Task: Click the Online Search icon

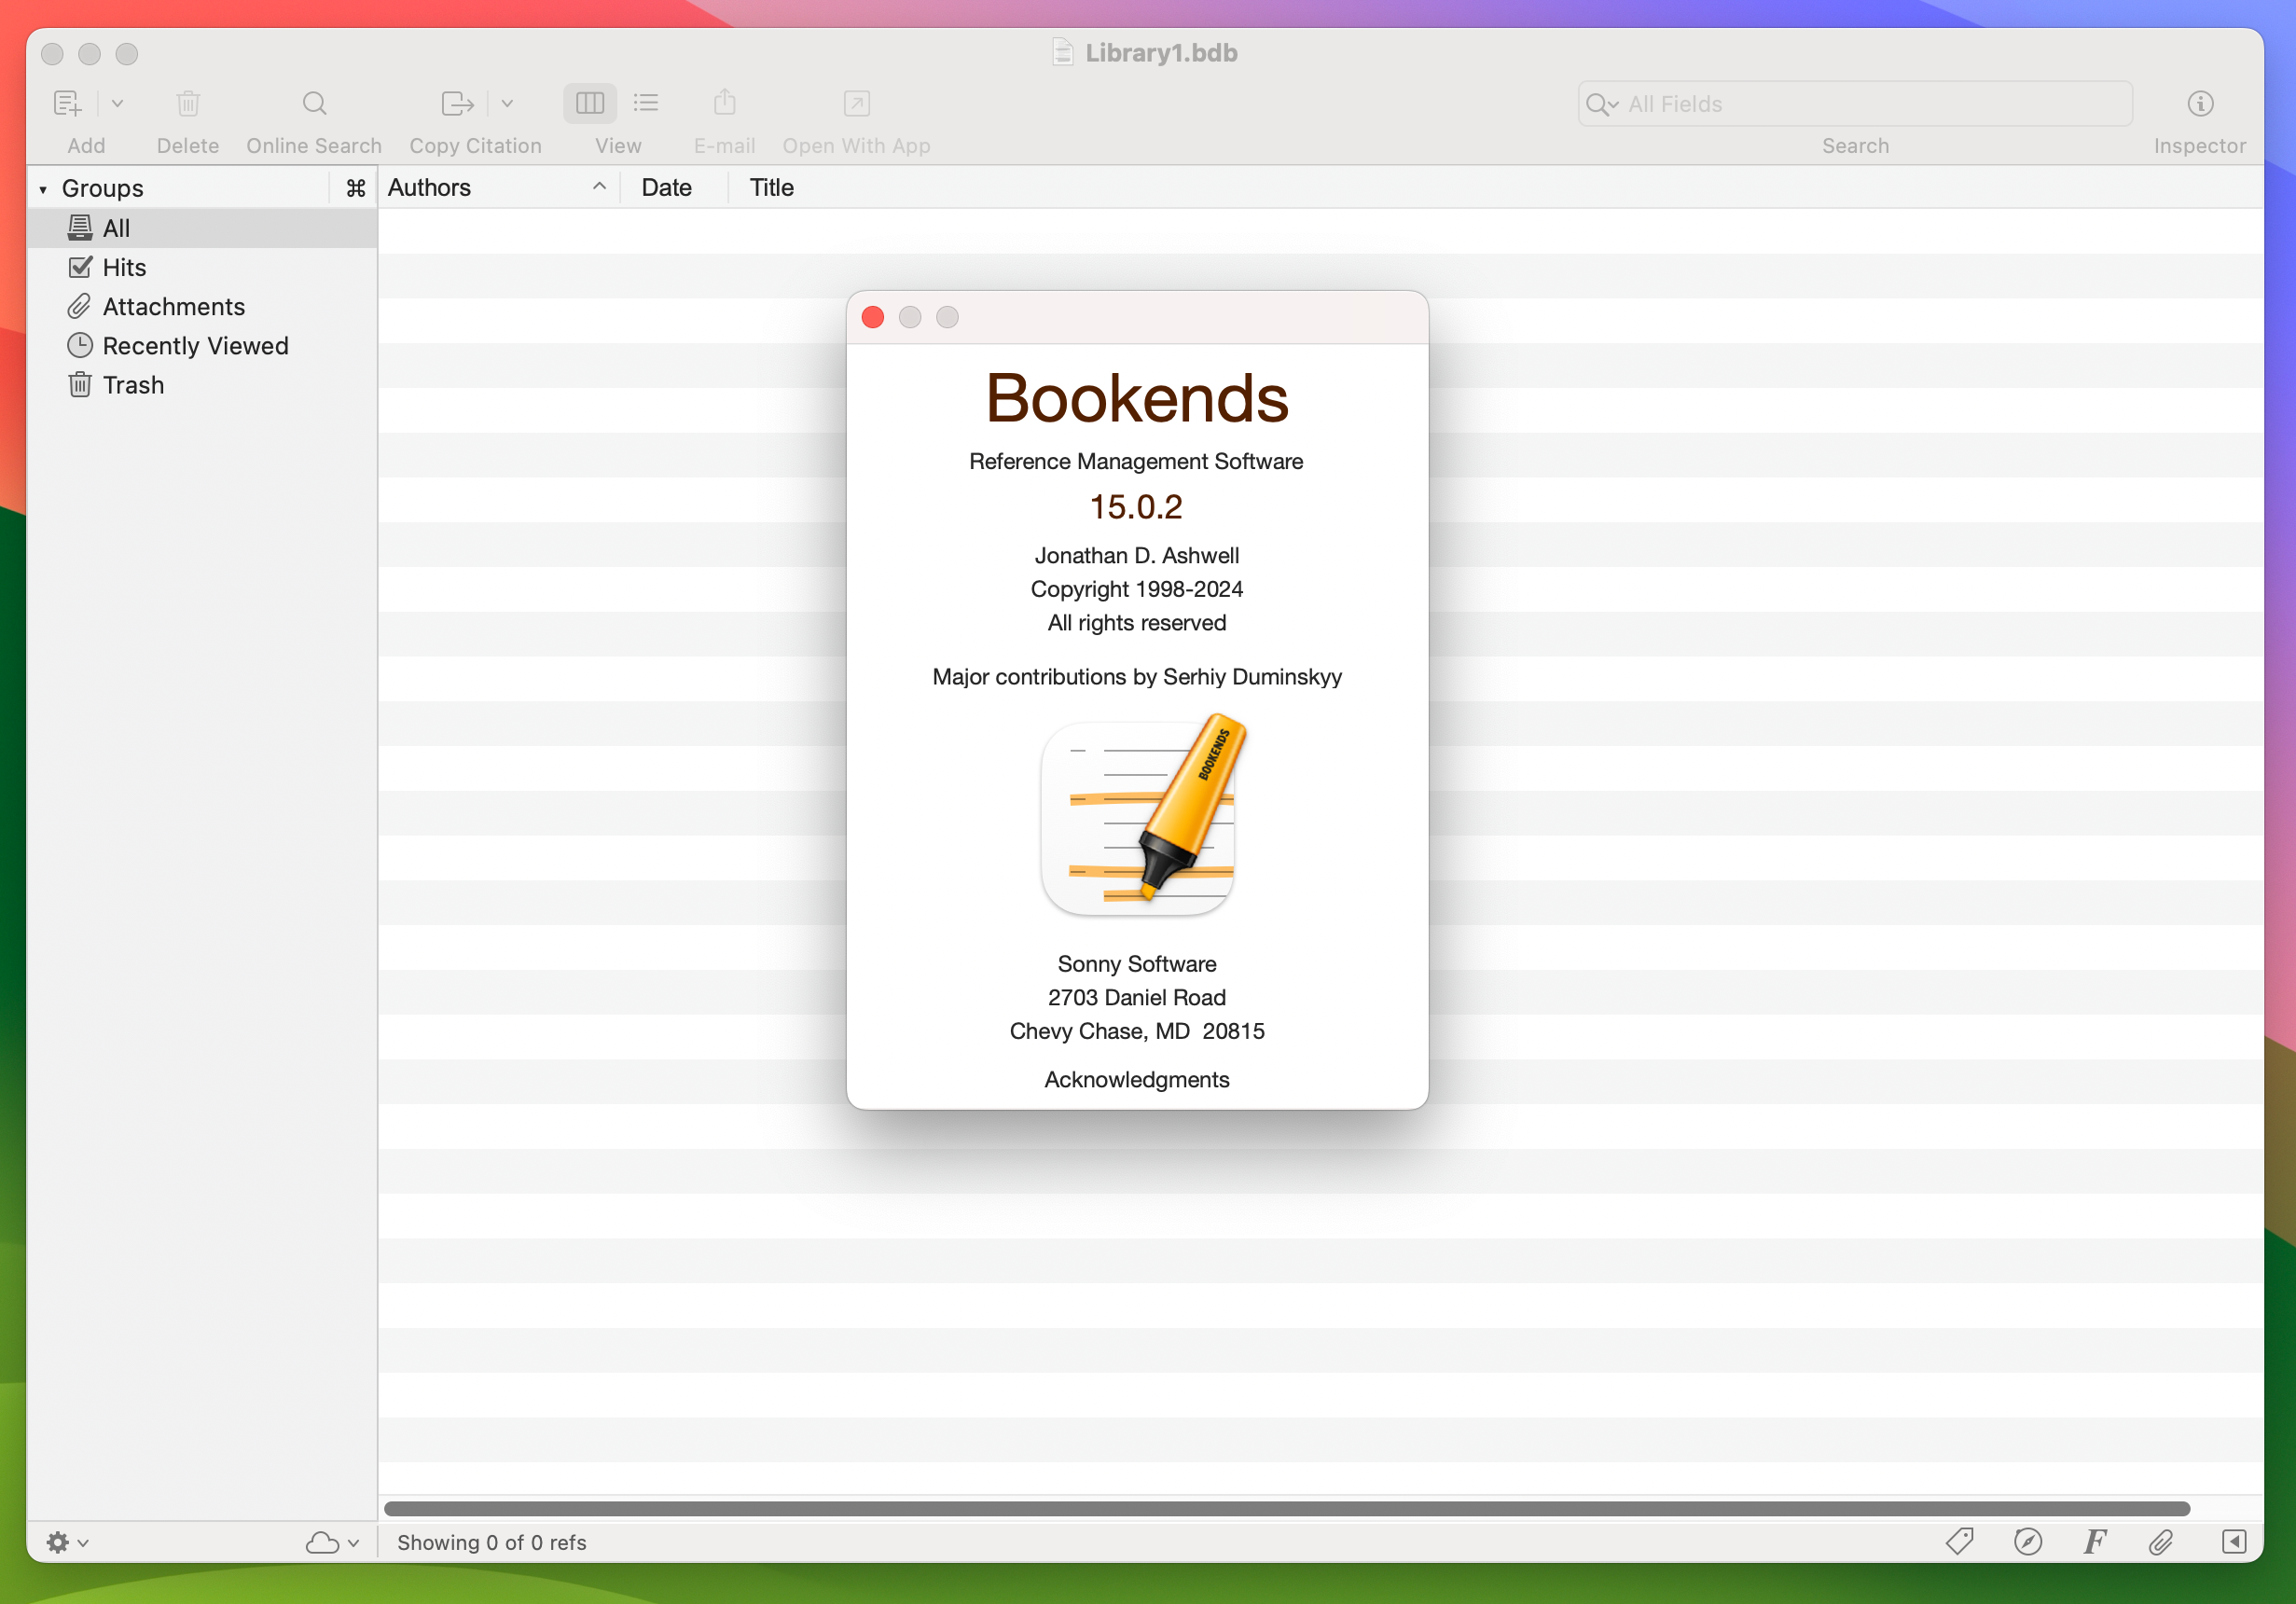Action: point(312,103)
